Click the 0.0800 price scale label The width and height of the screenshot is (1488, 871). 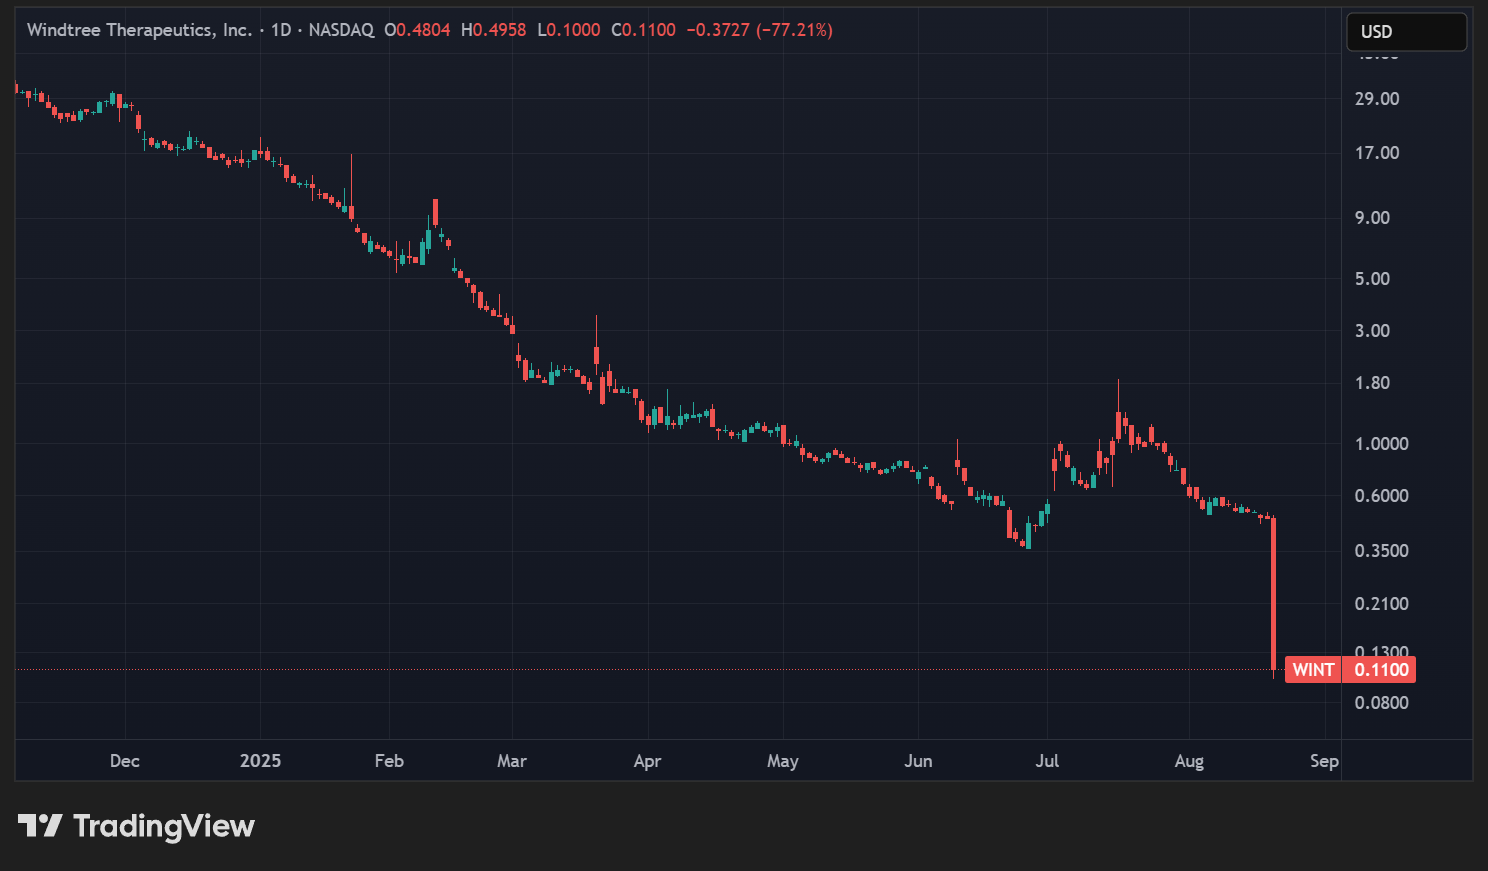(x=1381, y=703)
